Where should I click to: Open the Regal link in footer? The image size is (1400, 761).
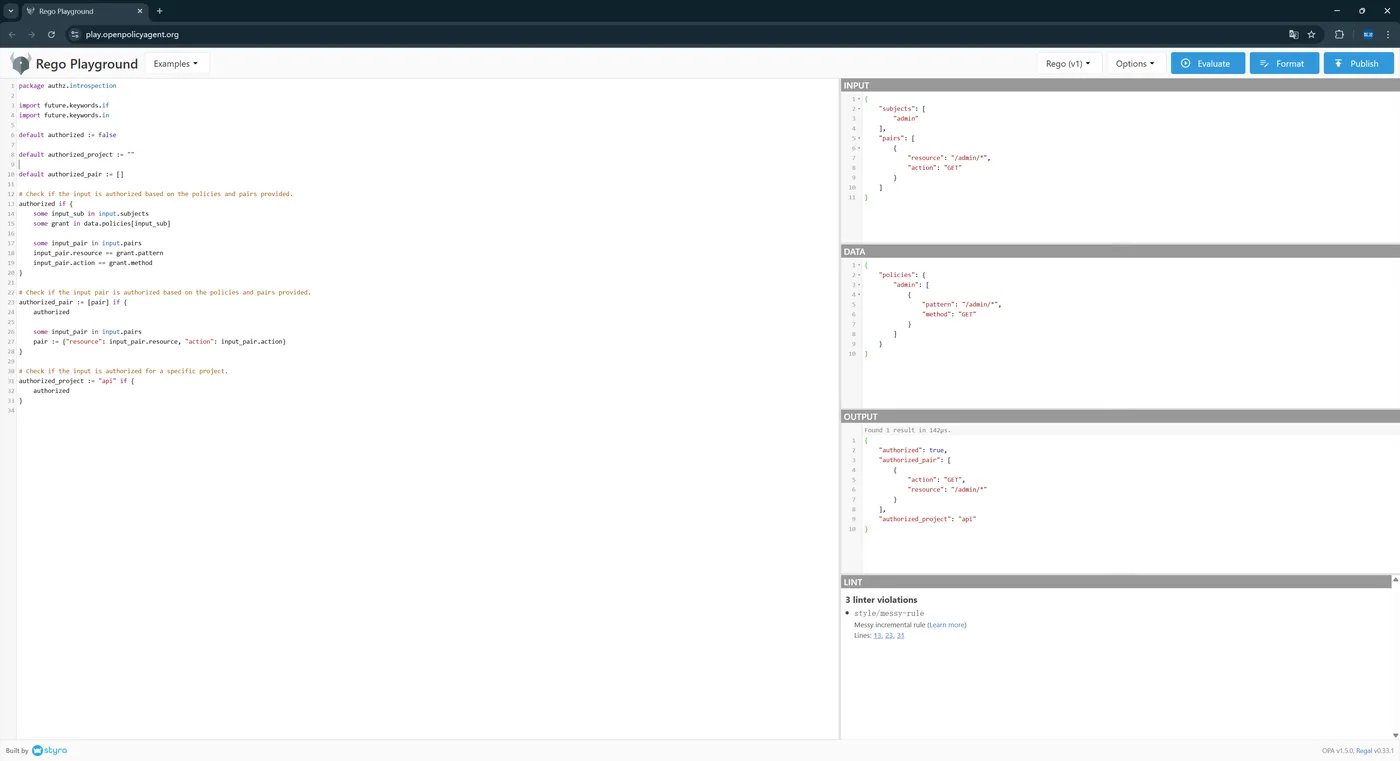coord(1362,750)
